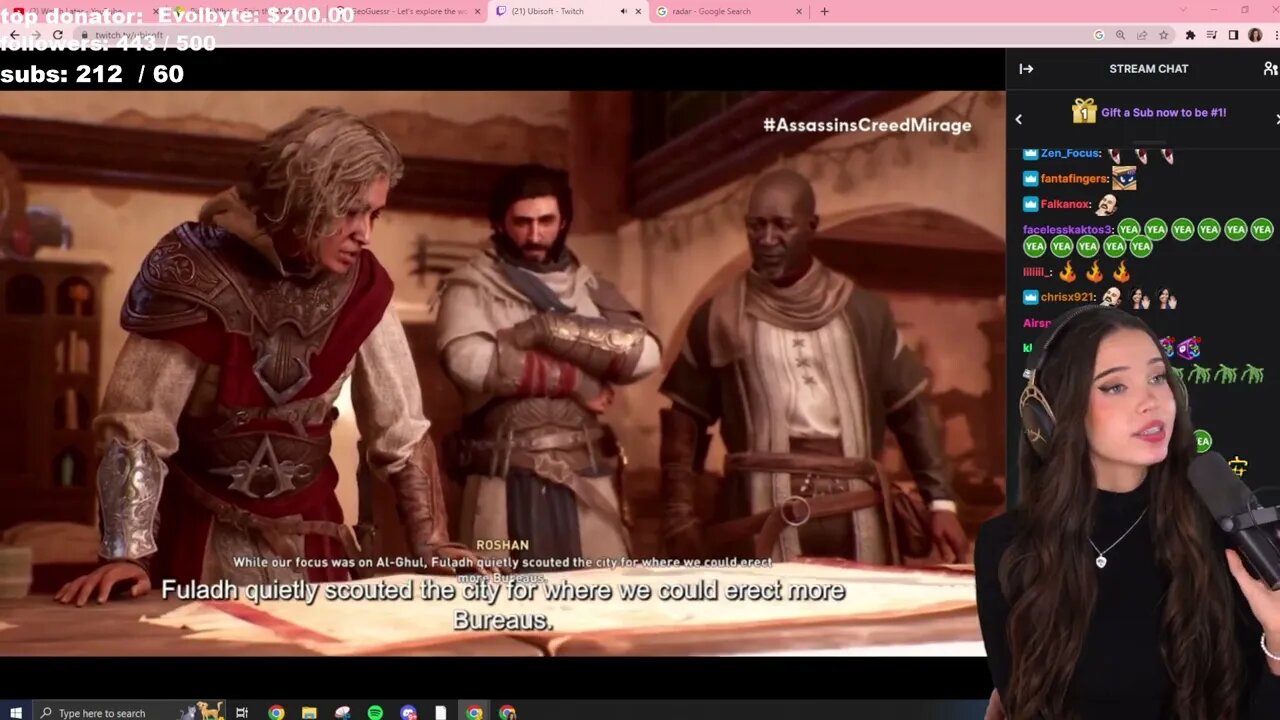Reload the current Twitch page
1280x720 pixels.
(x=57, y=35)
